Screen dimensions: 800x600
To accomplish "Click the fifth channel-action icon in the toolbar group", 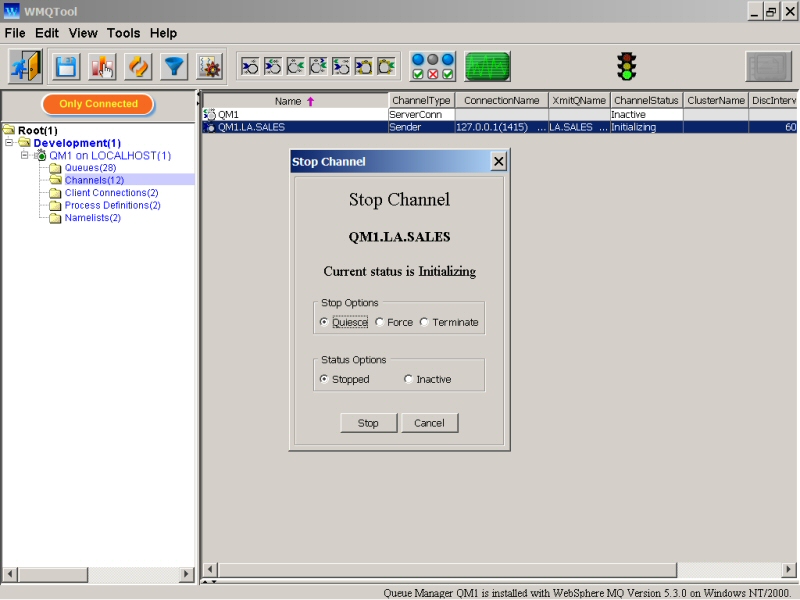I will (341, 66).
